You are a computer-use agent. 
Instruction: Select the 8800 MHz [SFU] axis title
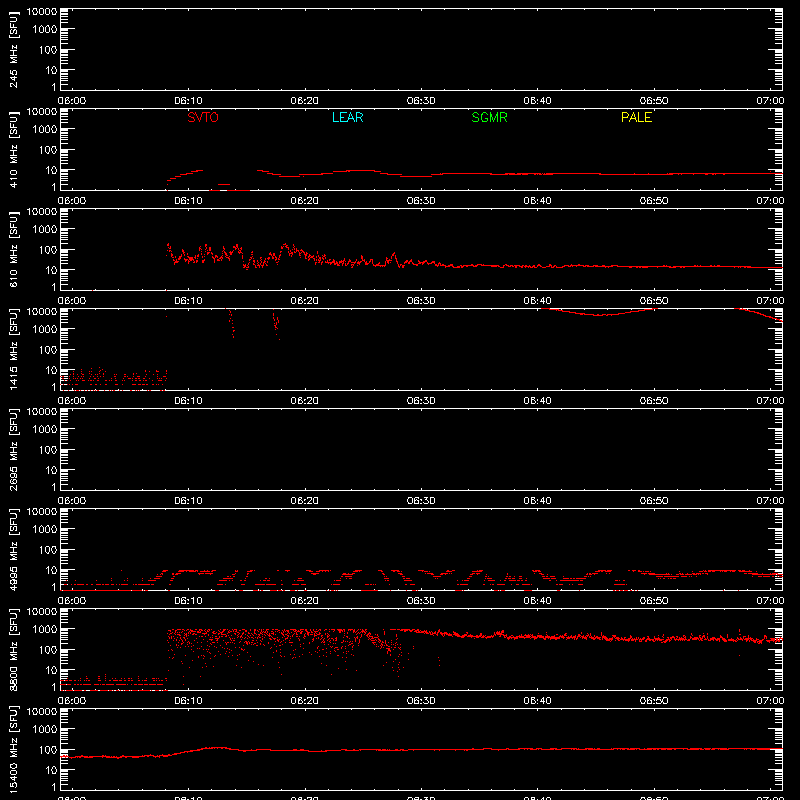pos(14,651)
